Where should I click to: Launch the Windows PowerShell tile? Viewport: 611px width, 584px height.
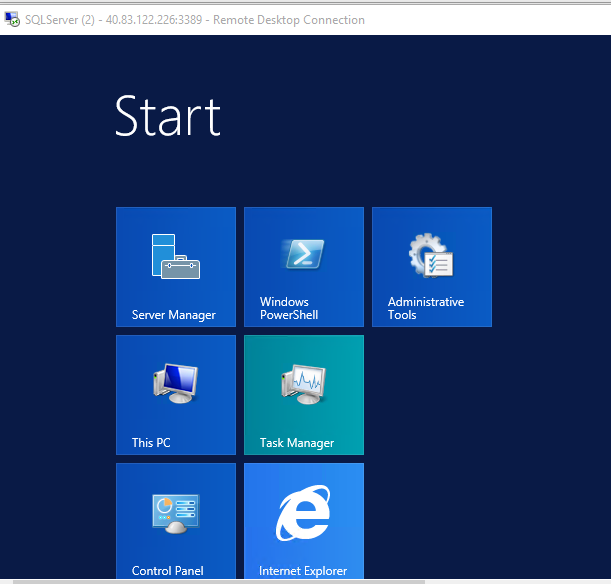pos(304,267)
